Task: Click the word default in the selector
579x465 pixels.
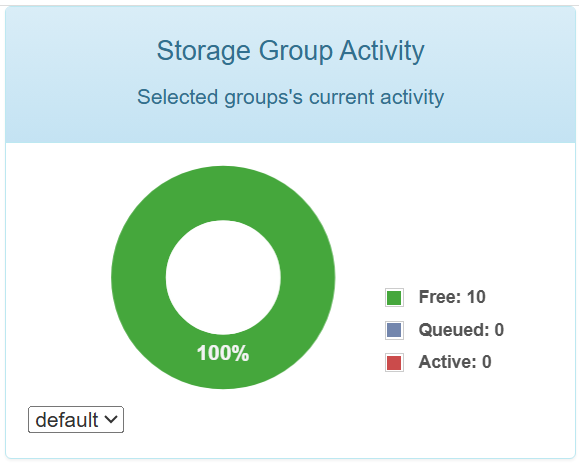Action: pos(67,420)
